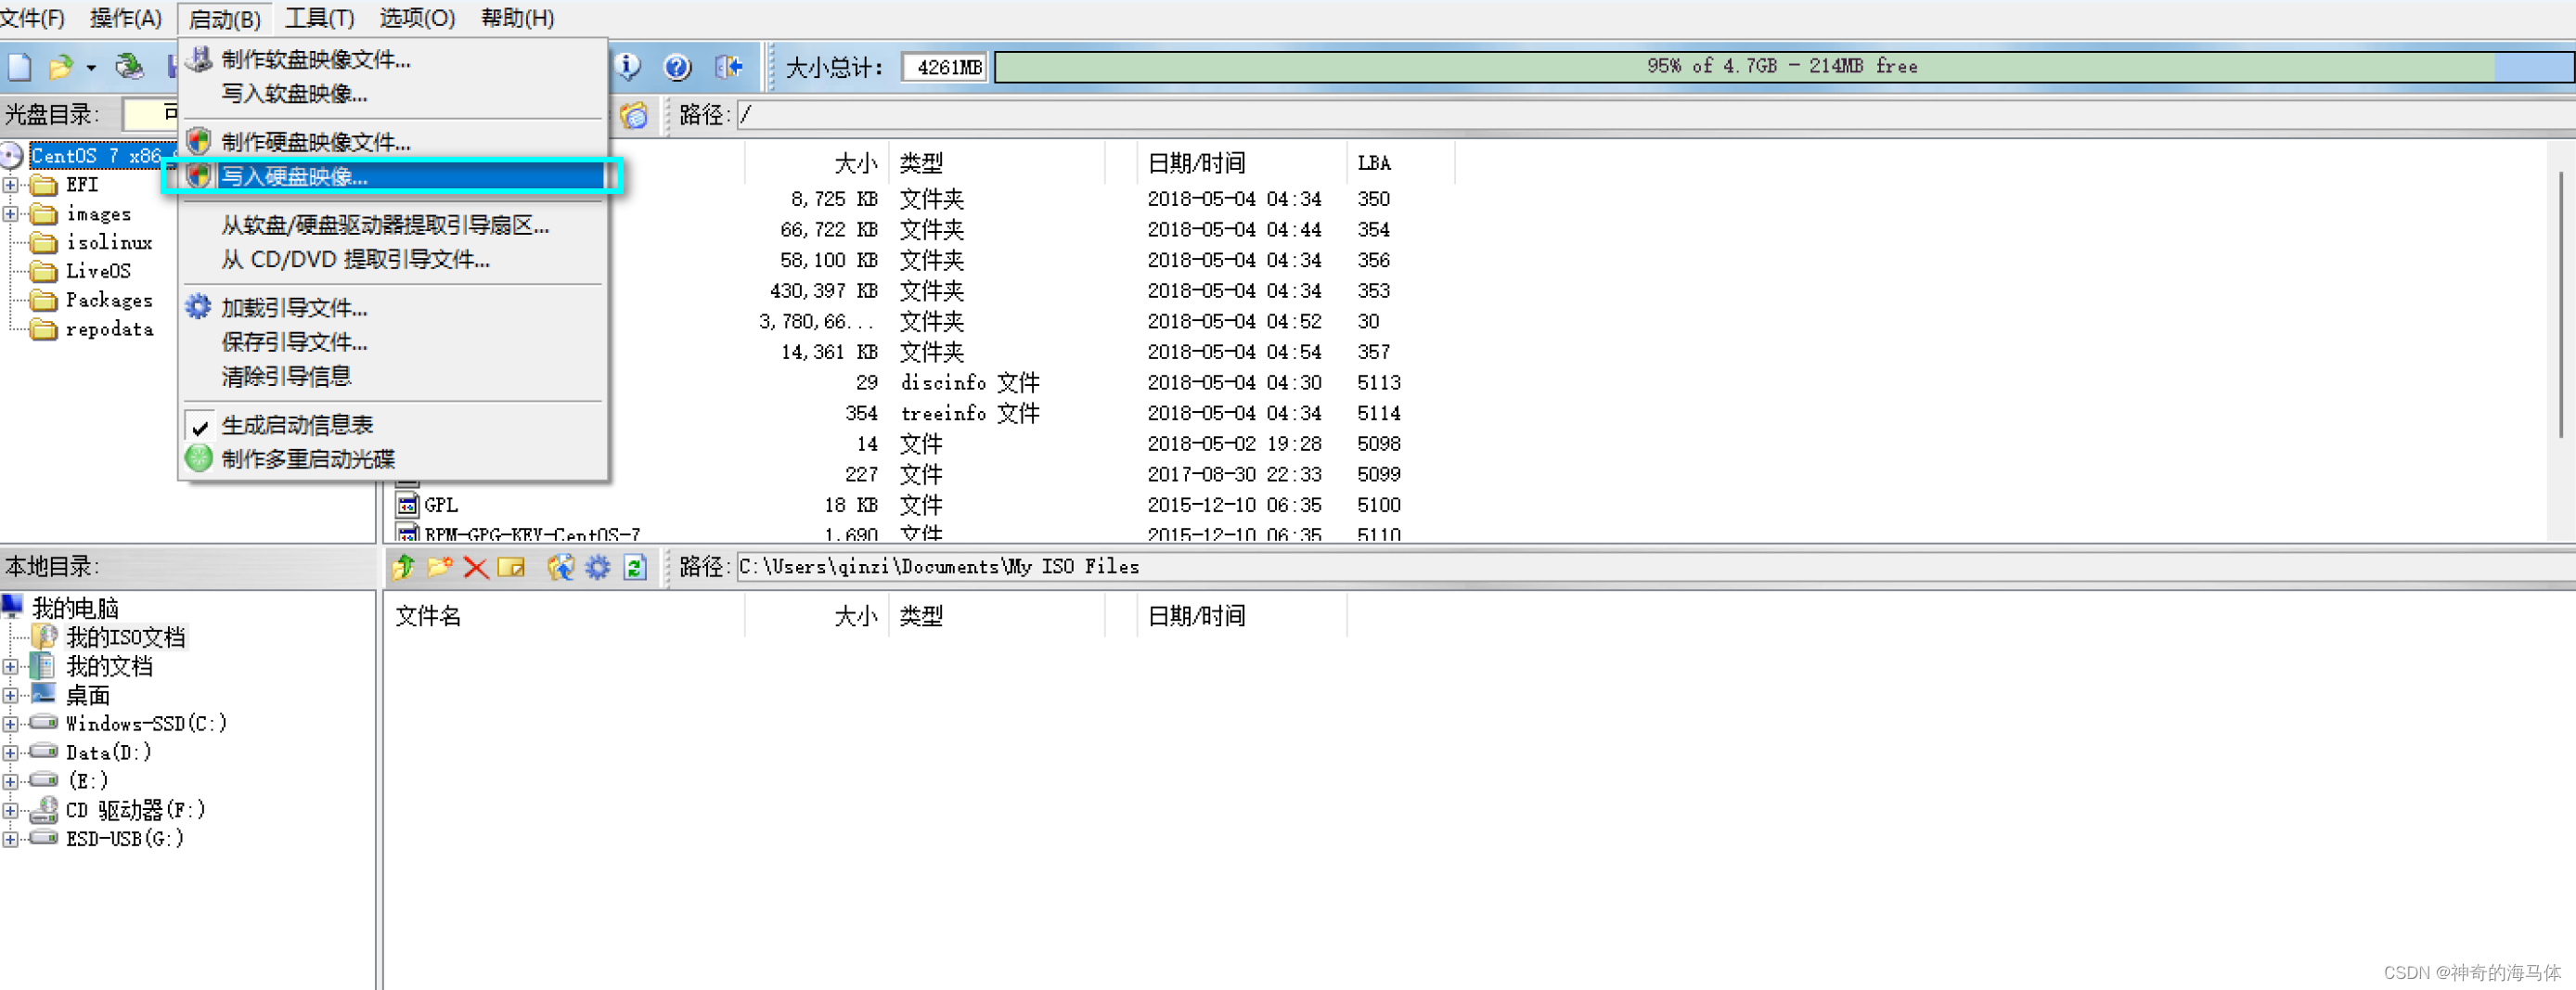Click the folder icon beside the image path

coord(634,115)
